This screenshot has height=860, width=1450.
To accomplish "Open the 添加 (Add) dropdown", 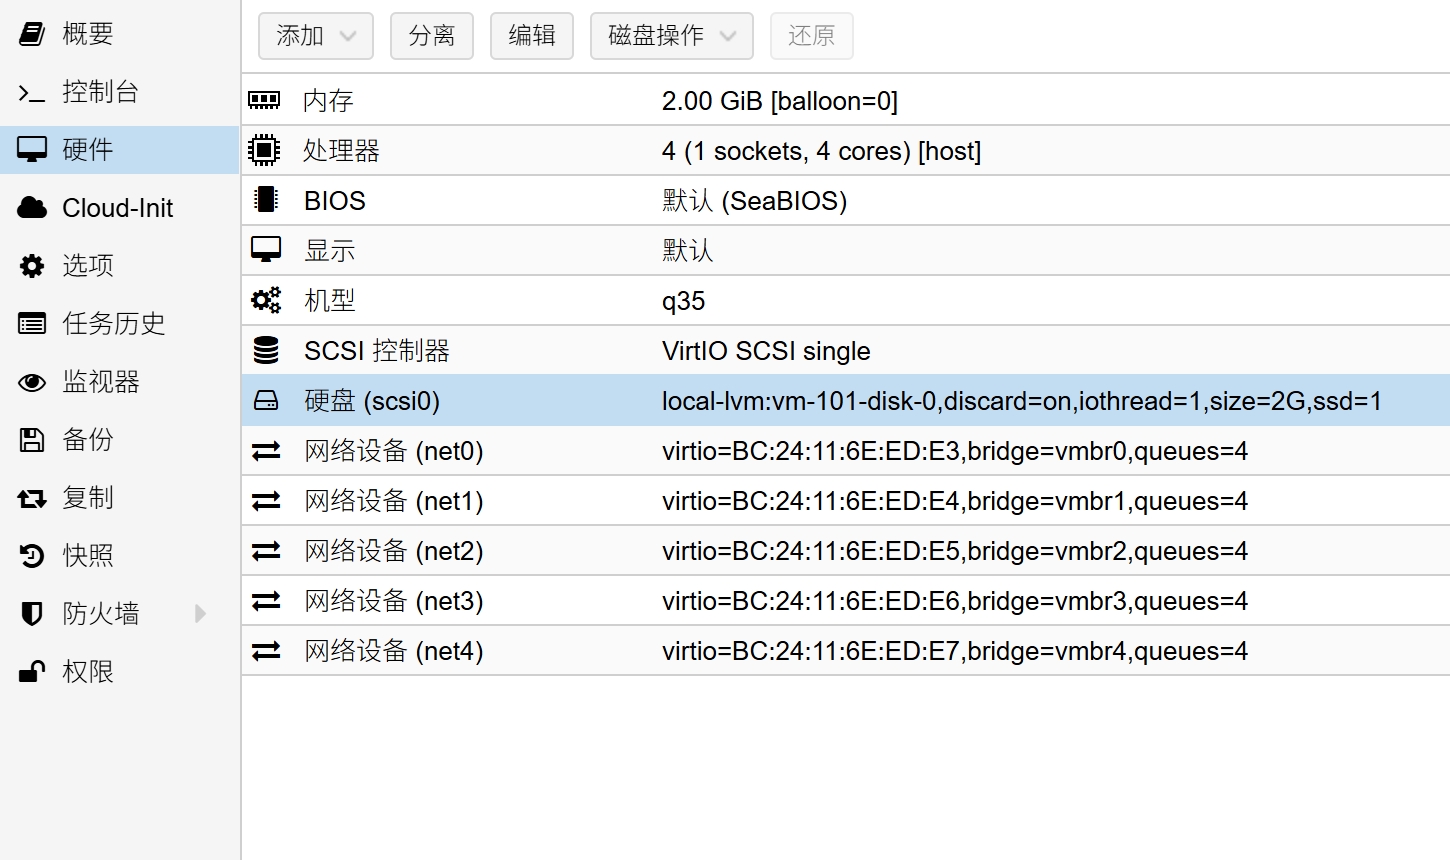I will 315,36.
